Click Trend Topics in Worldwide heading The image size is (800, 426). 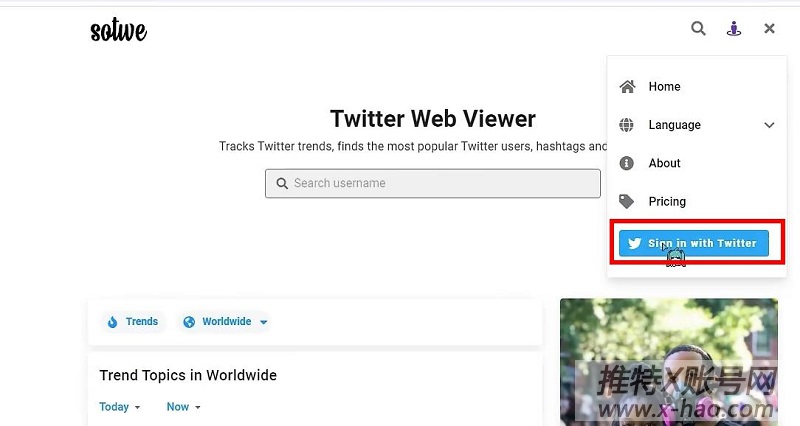tap(188, 375)
